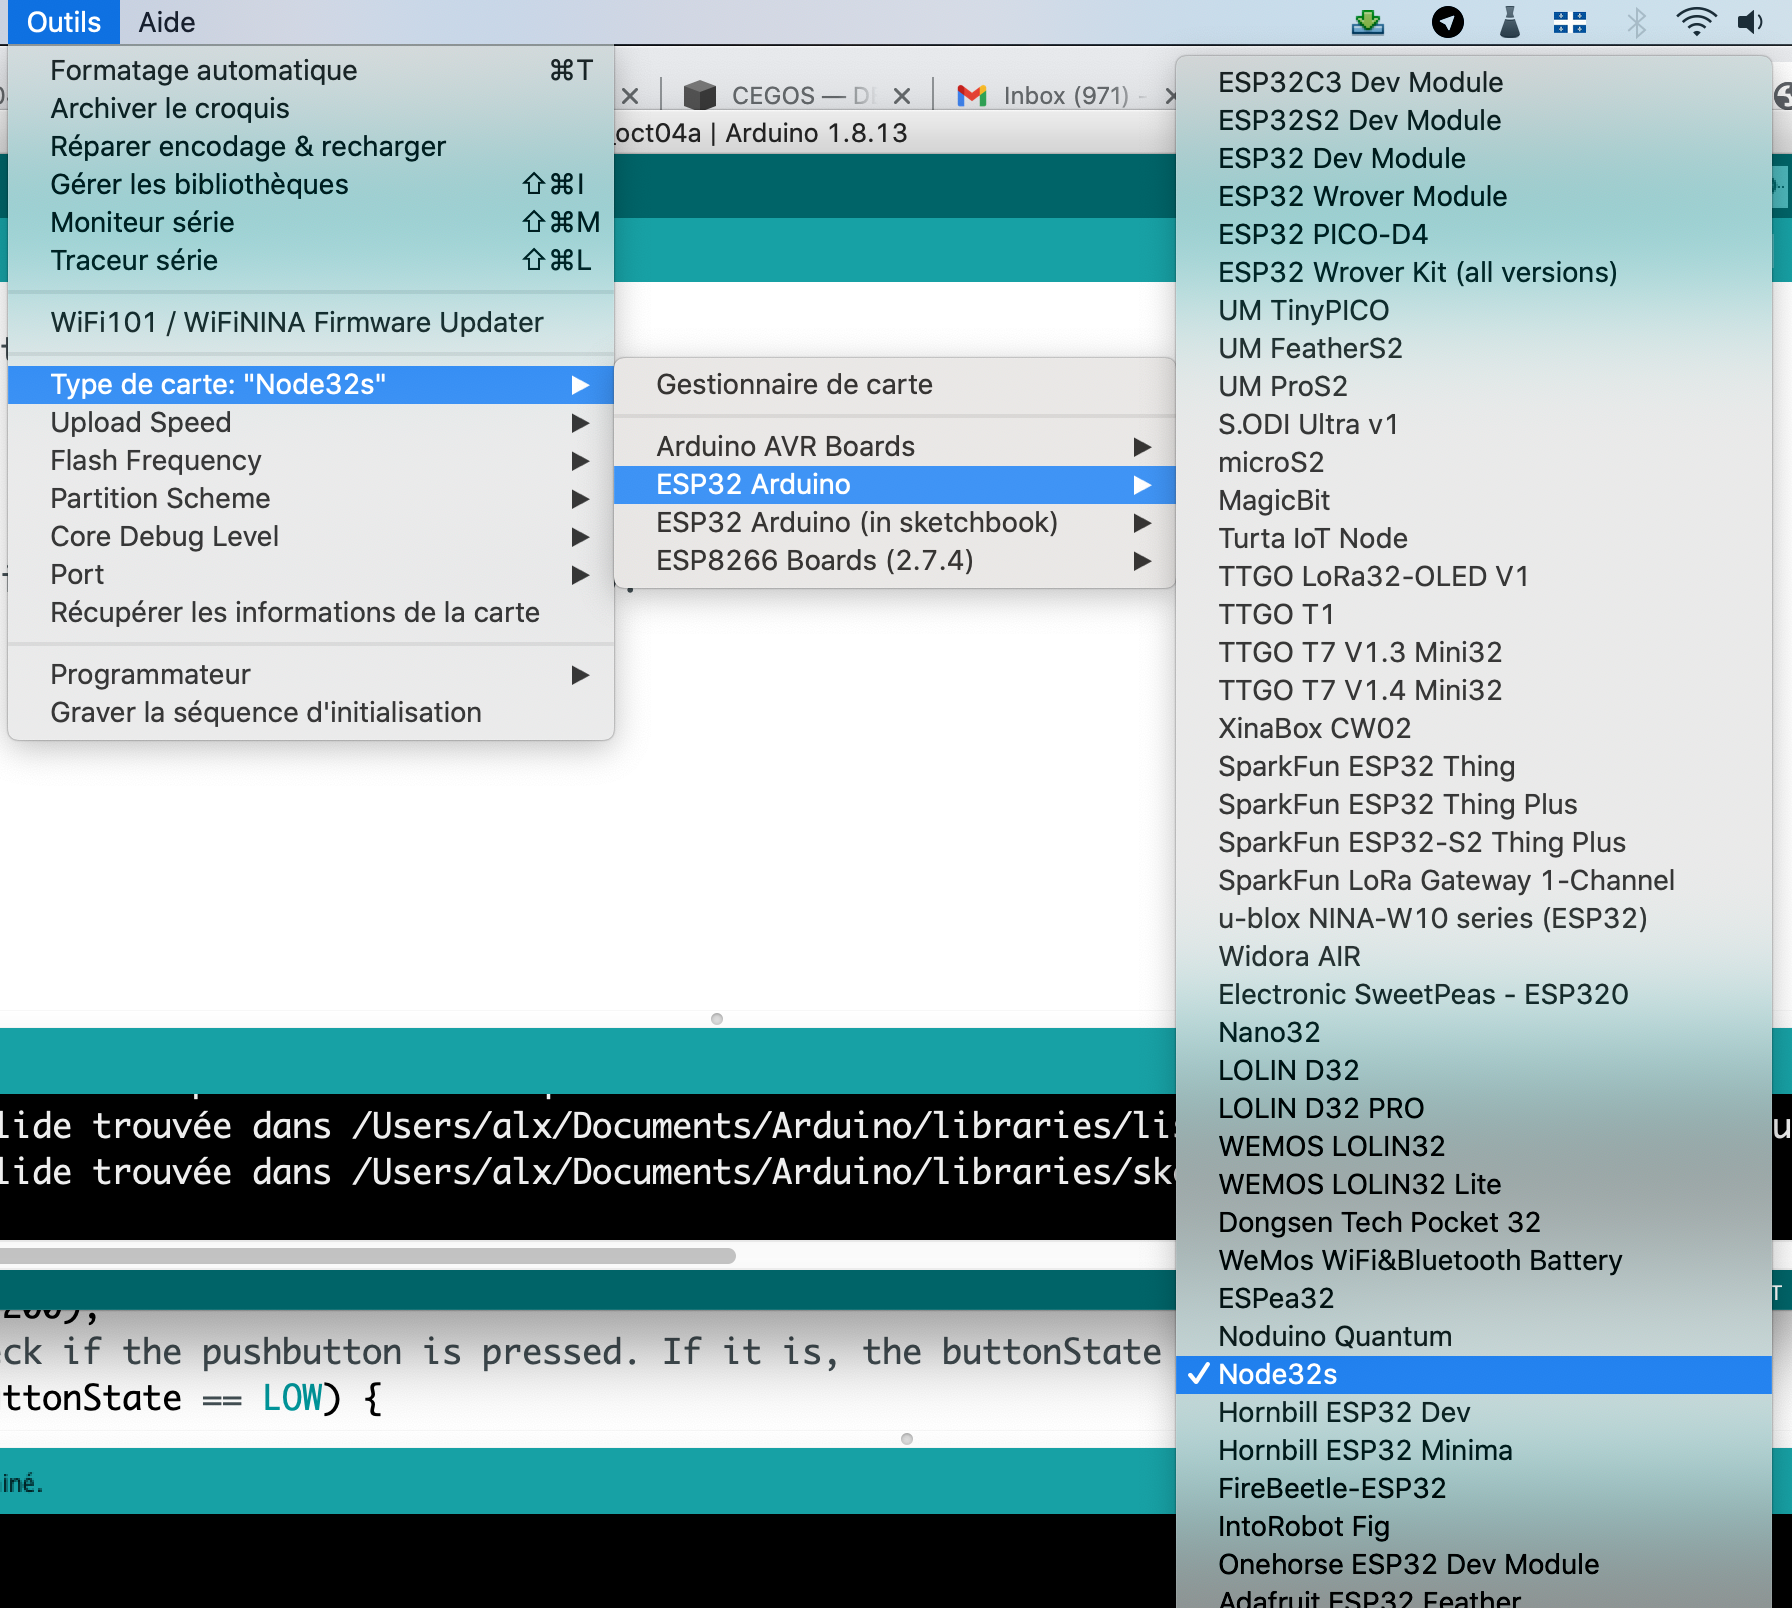This screenshot has width=1792, height=1608.
Task: Click the volume speaker icon
Action: 1751,22
